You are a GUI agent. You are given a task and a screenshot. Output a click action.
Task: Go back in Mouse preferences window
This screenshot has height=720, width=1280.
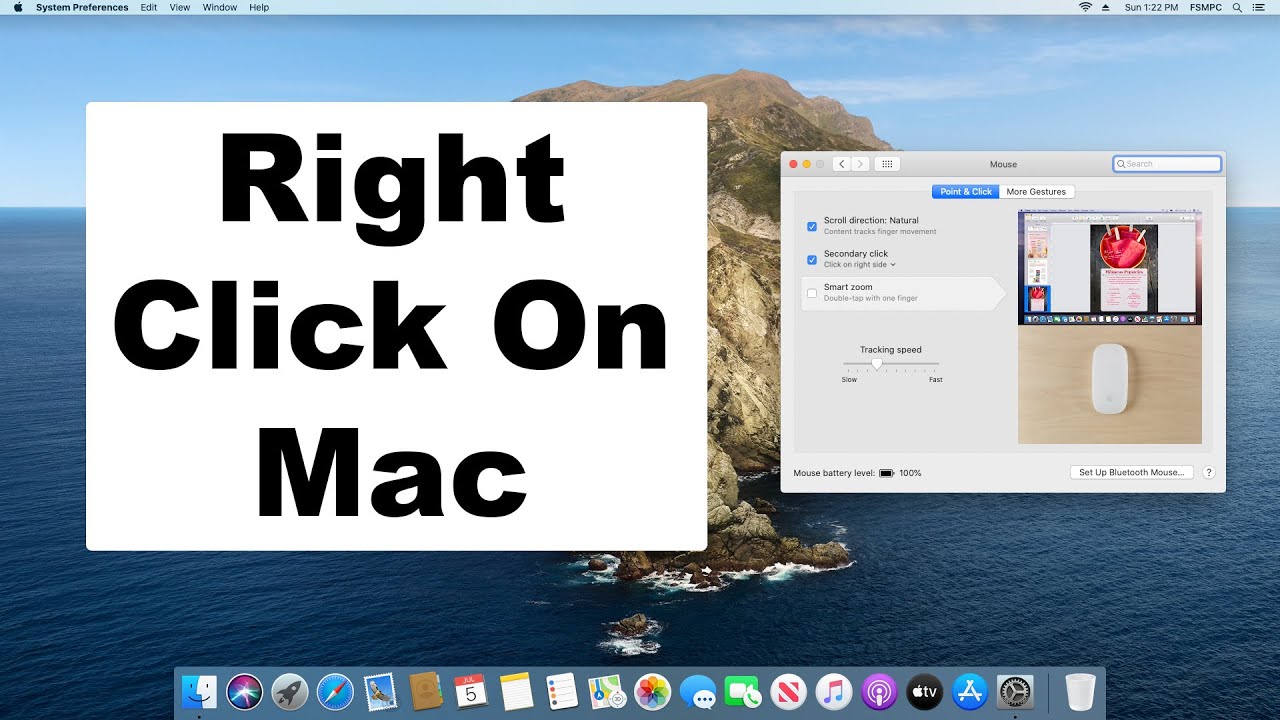tap(842, 164)
